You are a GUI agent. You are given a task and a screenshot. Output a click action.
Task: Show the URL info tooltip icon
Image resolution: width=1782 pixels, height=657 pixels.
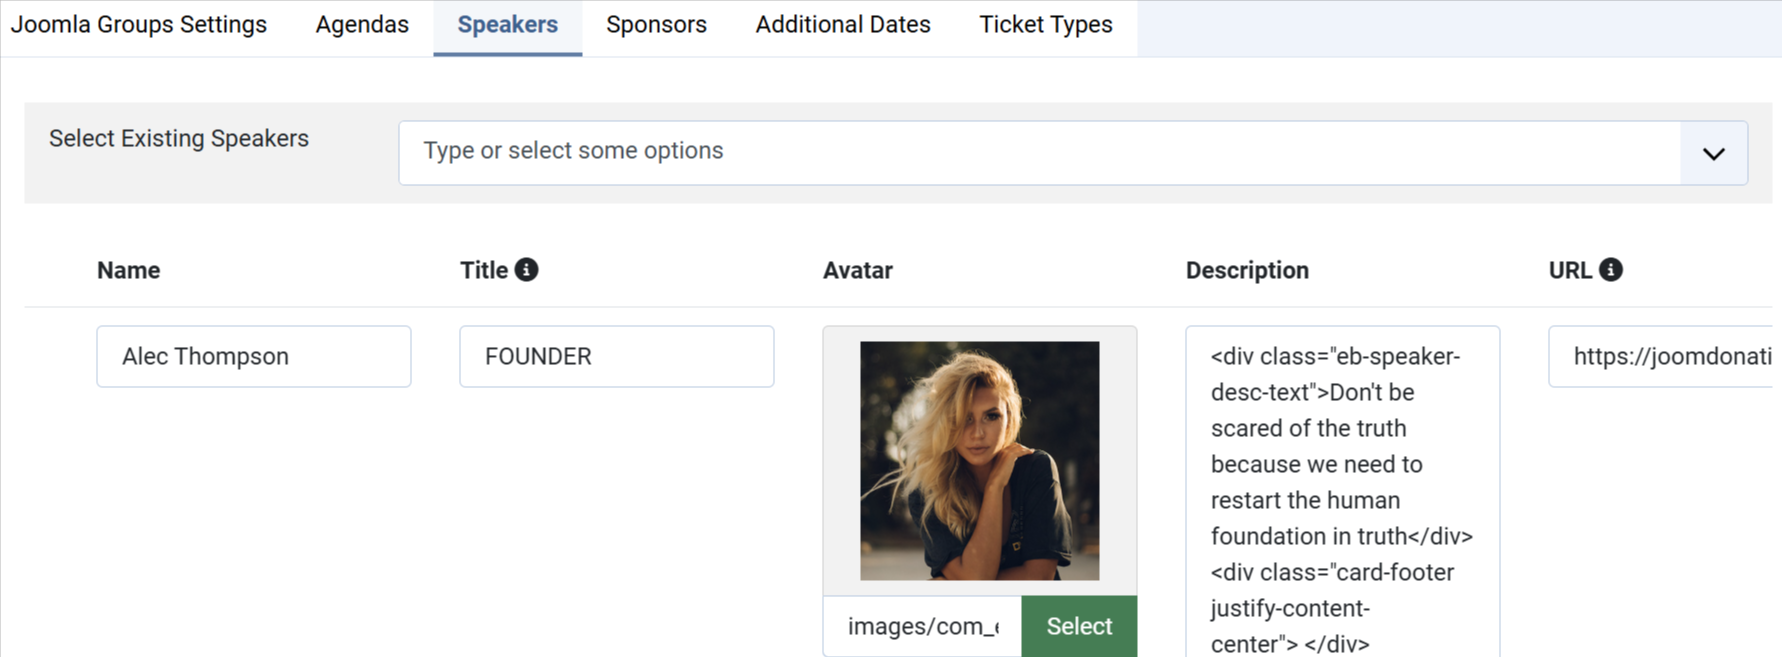point(1611,270)
